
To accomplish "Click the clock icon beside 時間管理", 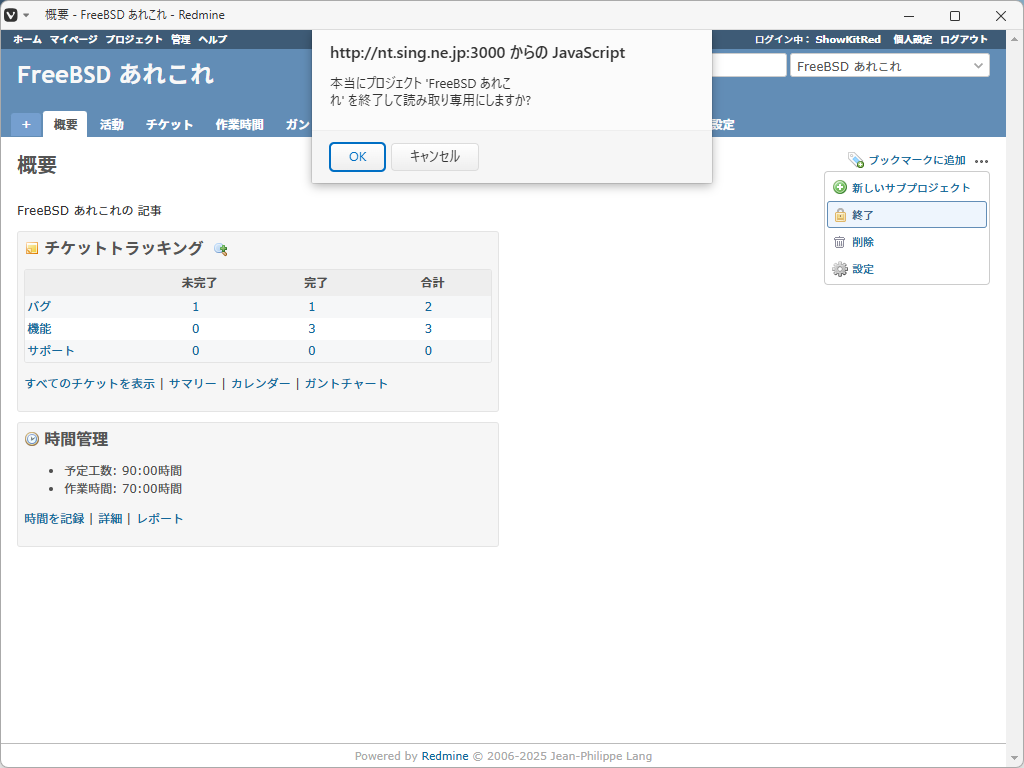I will click(x=31, y=438).
